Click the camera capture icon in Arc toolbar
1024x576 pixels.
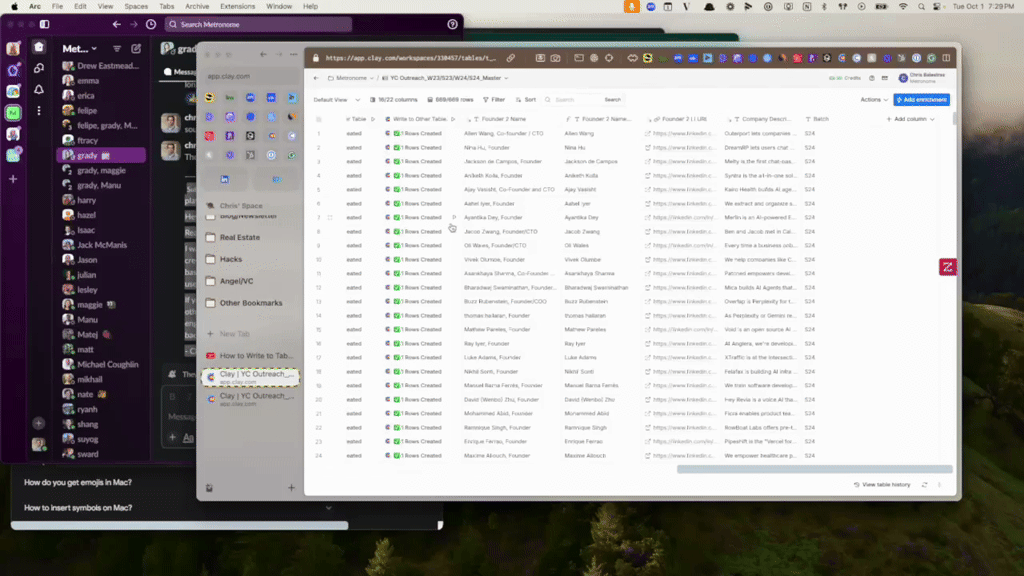[x=555, y=58]
